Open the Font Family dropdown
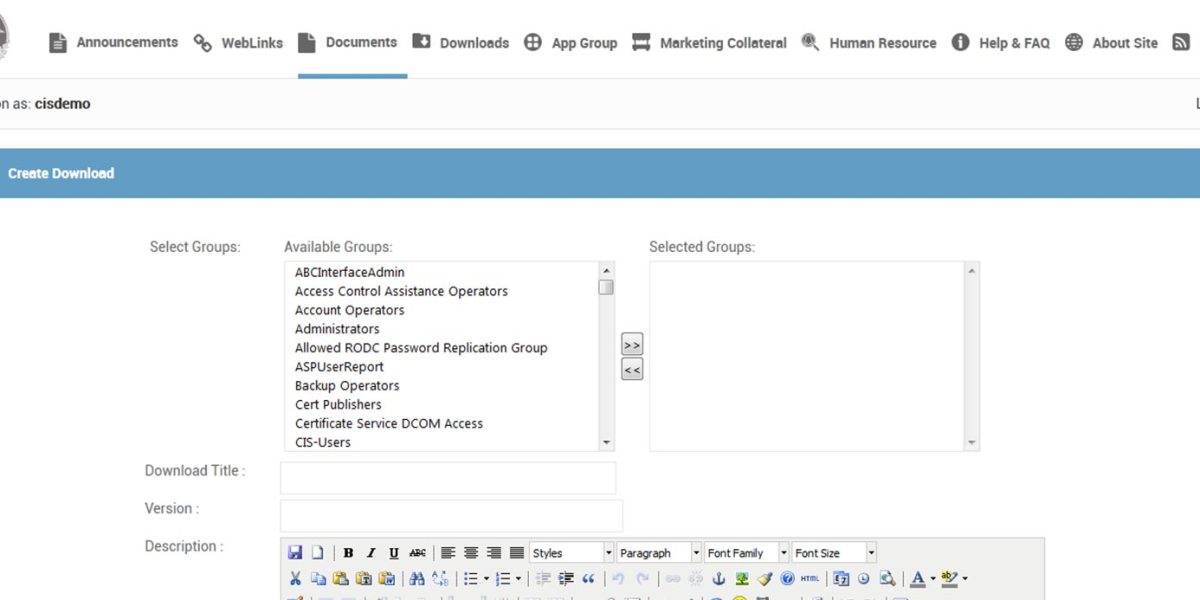The width and height of the screenshot is (1200, 600). 745,552
